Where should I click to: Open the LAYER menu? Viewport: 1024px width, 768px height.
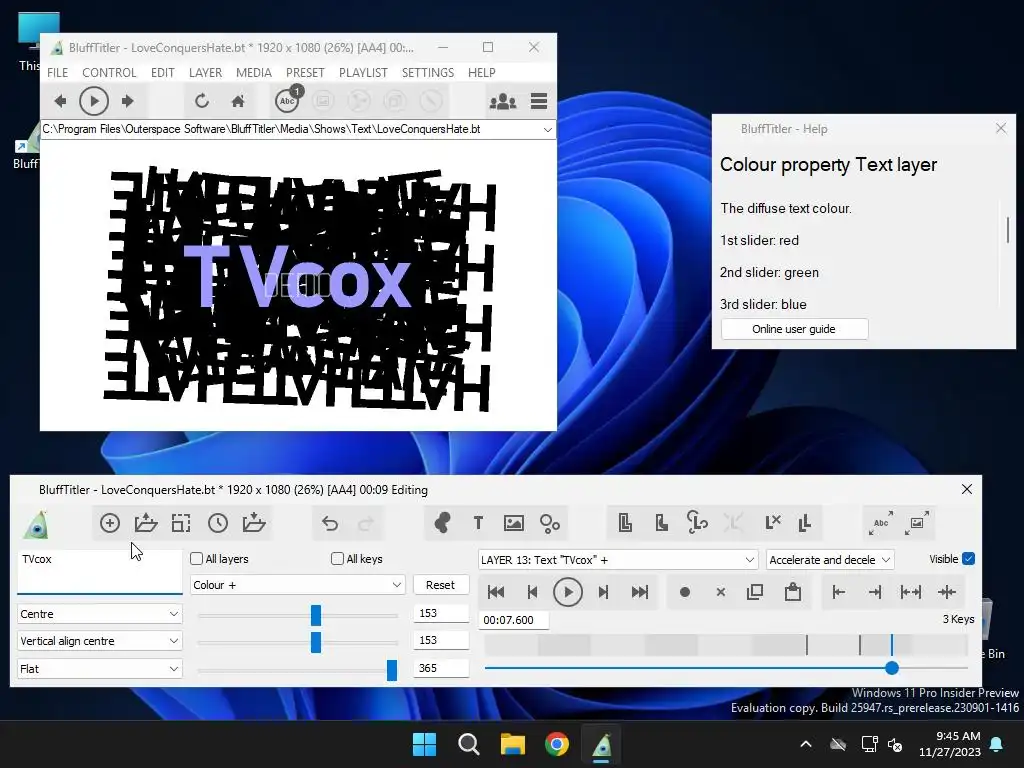(205, 72)
